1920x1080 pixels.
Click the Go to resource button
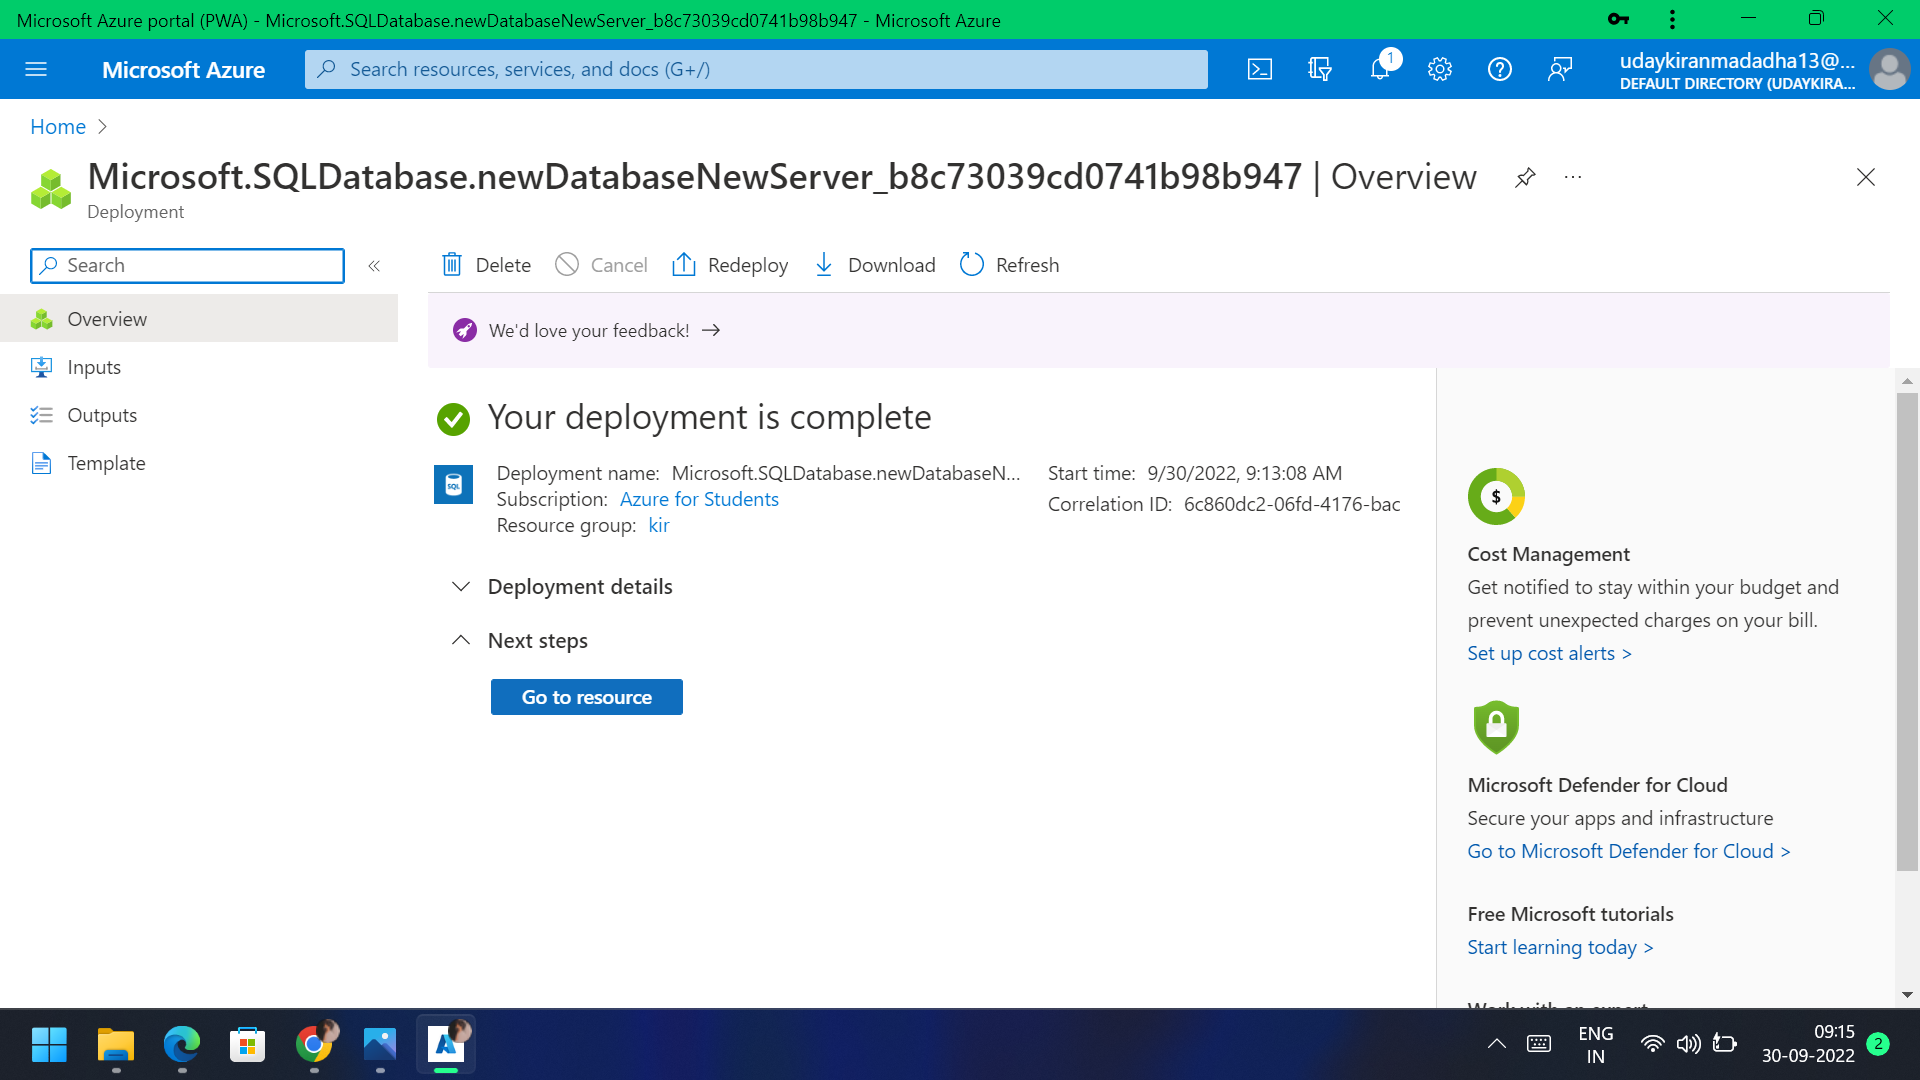pos(586,697)
